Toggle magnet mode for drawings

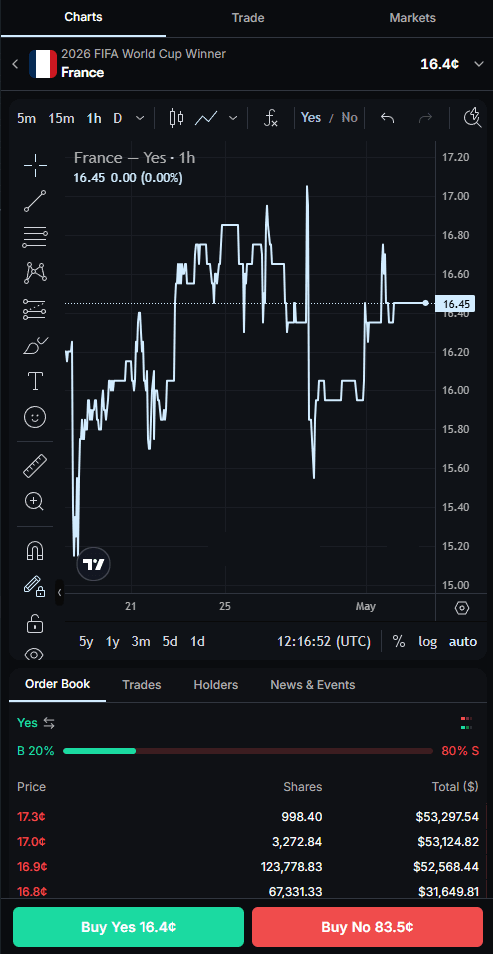[35, 551]
